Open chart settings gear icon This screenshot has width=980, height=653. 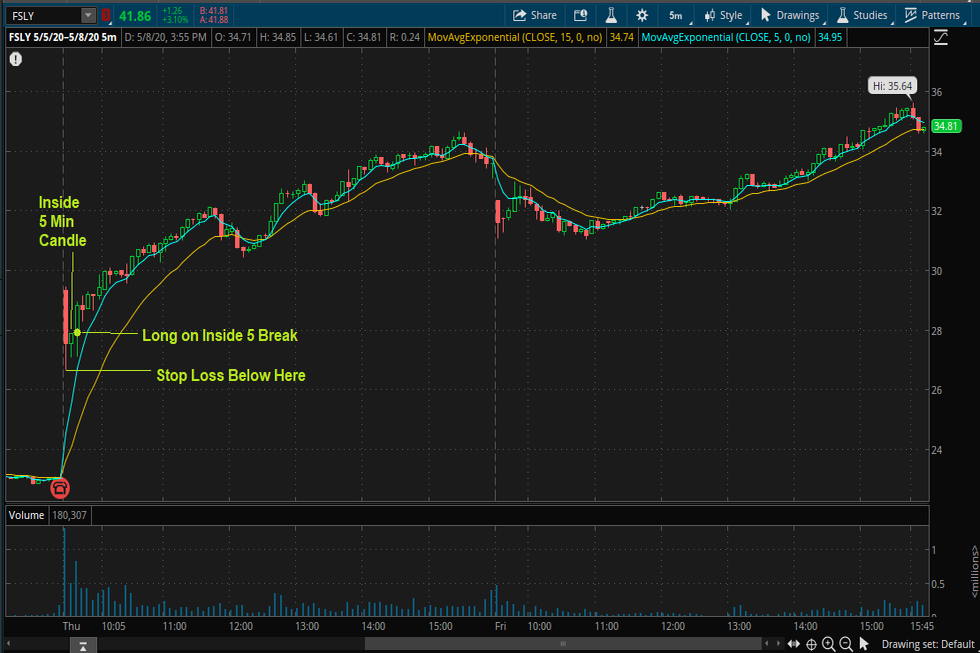[x=642, y=15]
